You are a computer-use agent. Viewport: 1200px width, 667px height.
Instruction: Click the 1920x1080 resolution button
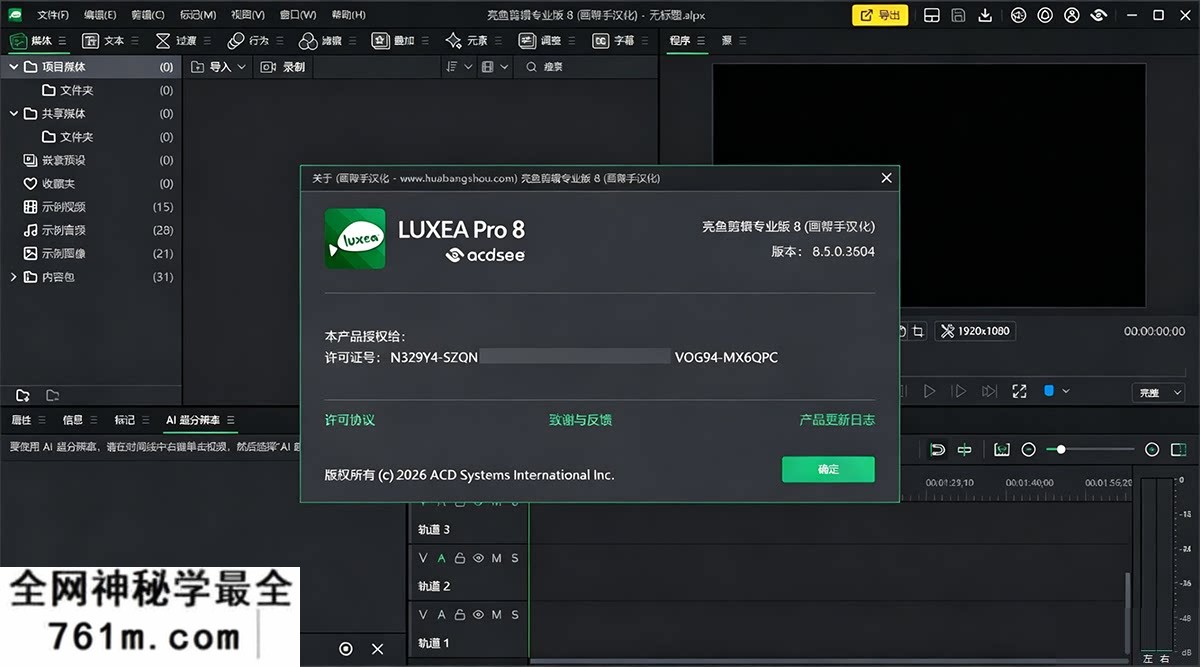click(x=976, y=331)
